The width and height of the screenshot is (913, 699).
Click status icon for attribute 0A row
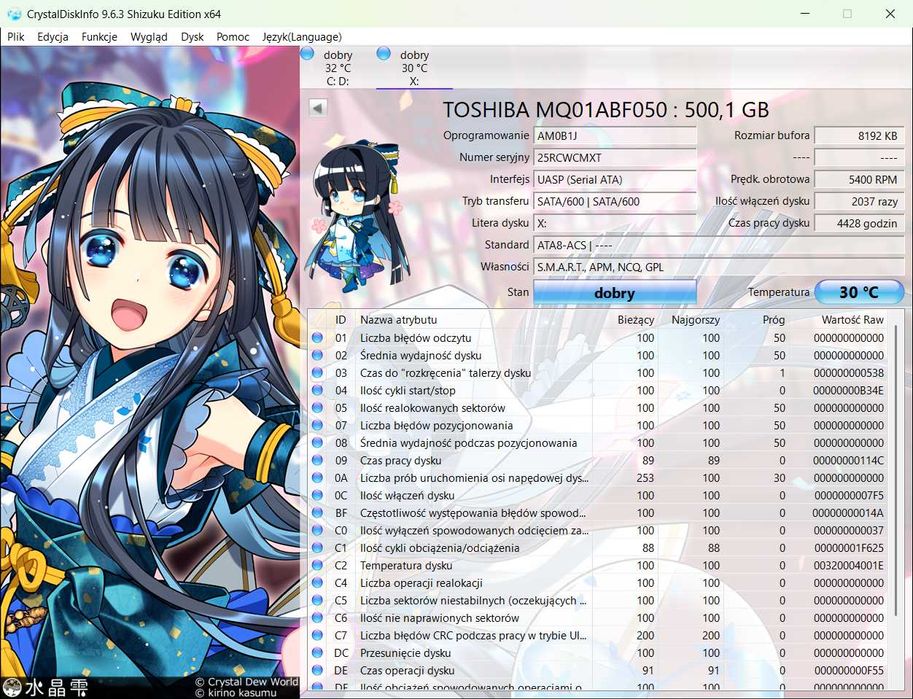[317, 477]
